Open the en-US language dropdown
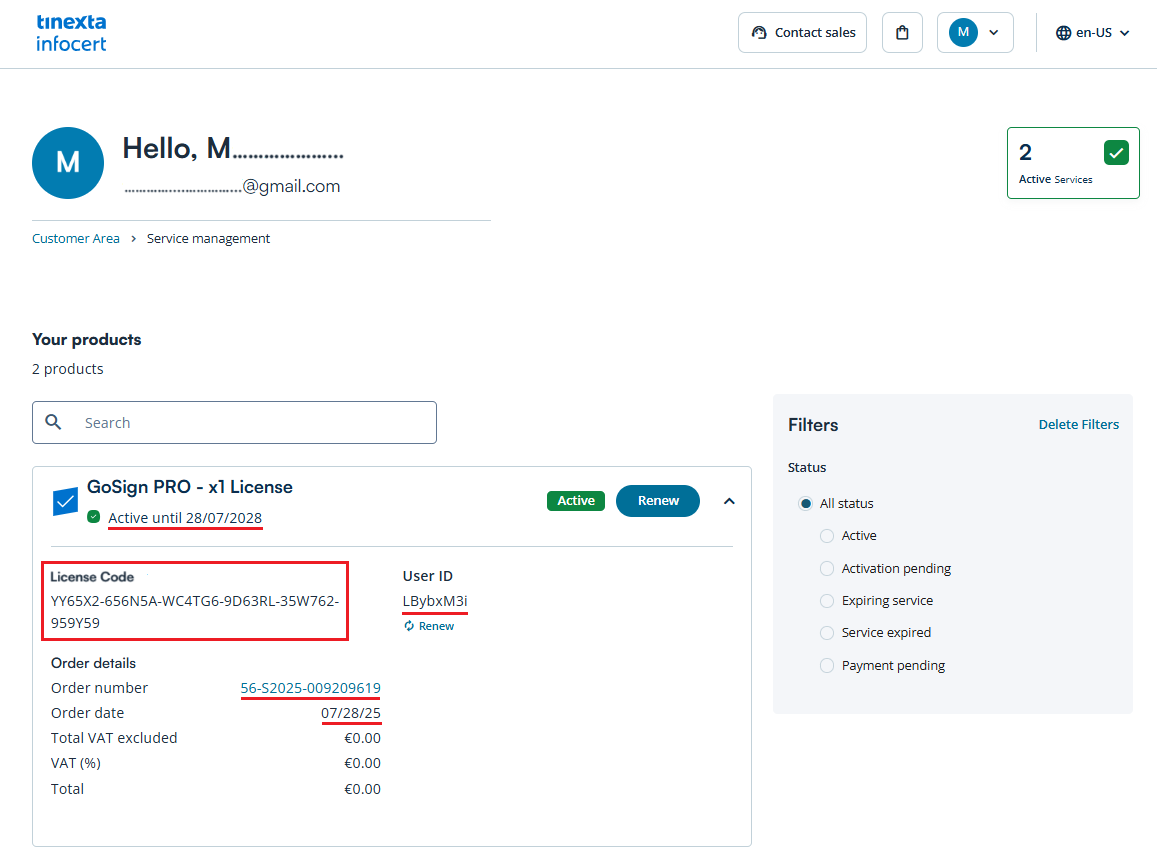The image size is (1157, 852). coord(1093,33)
